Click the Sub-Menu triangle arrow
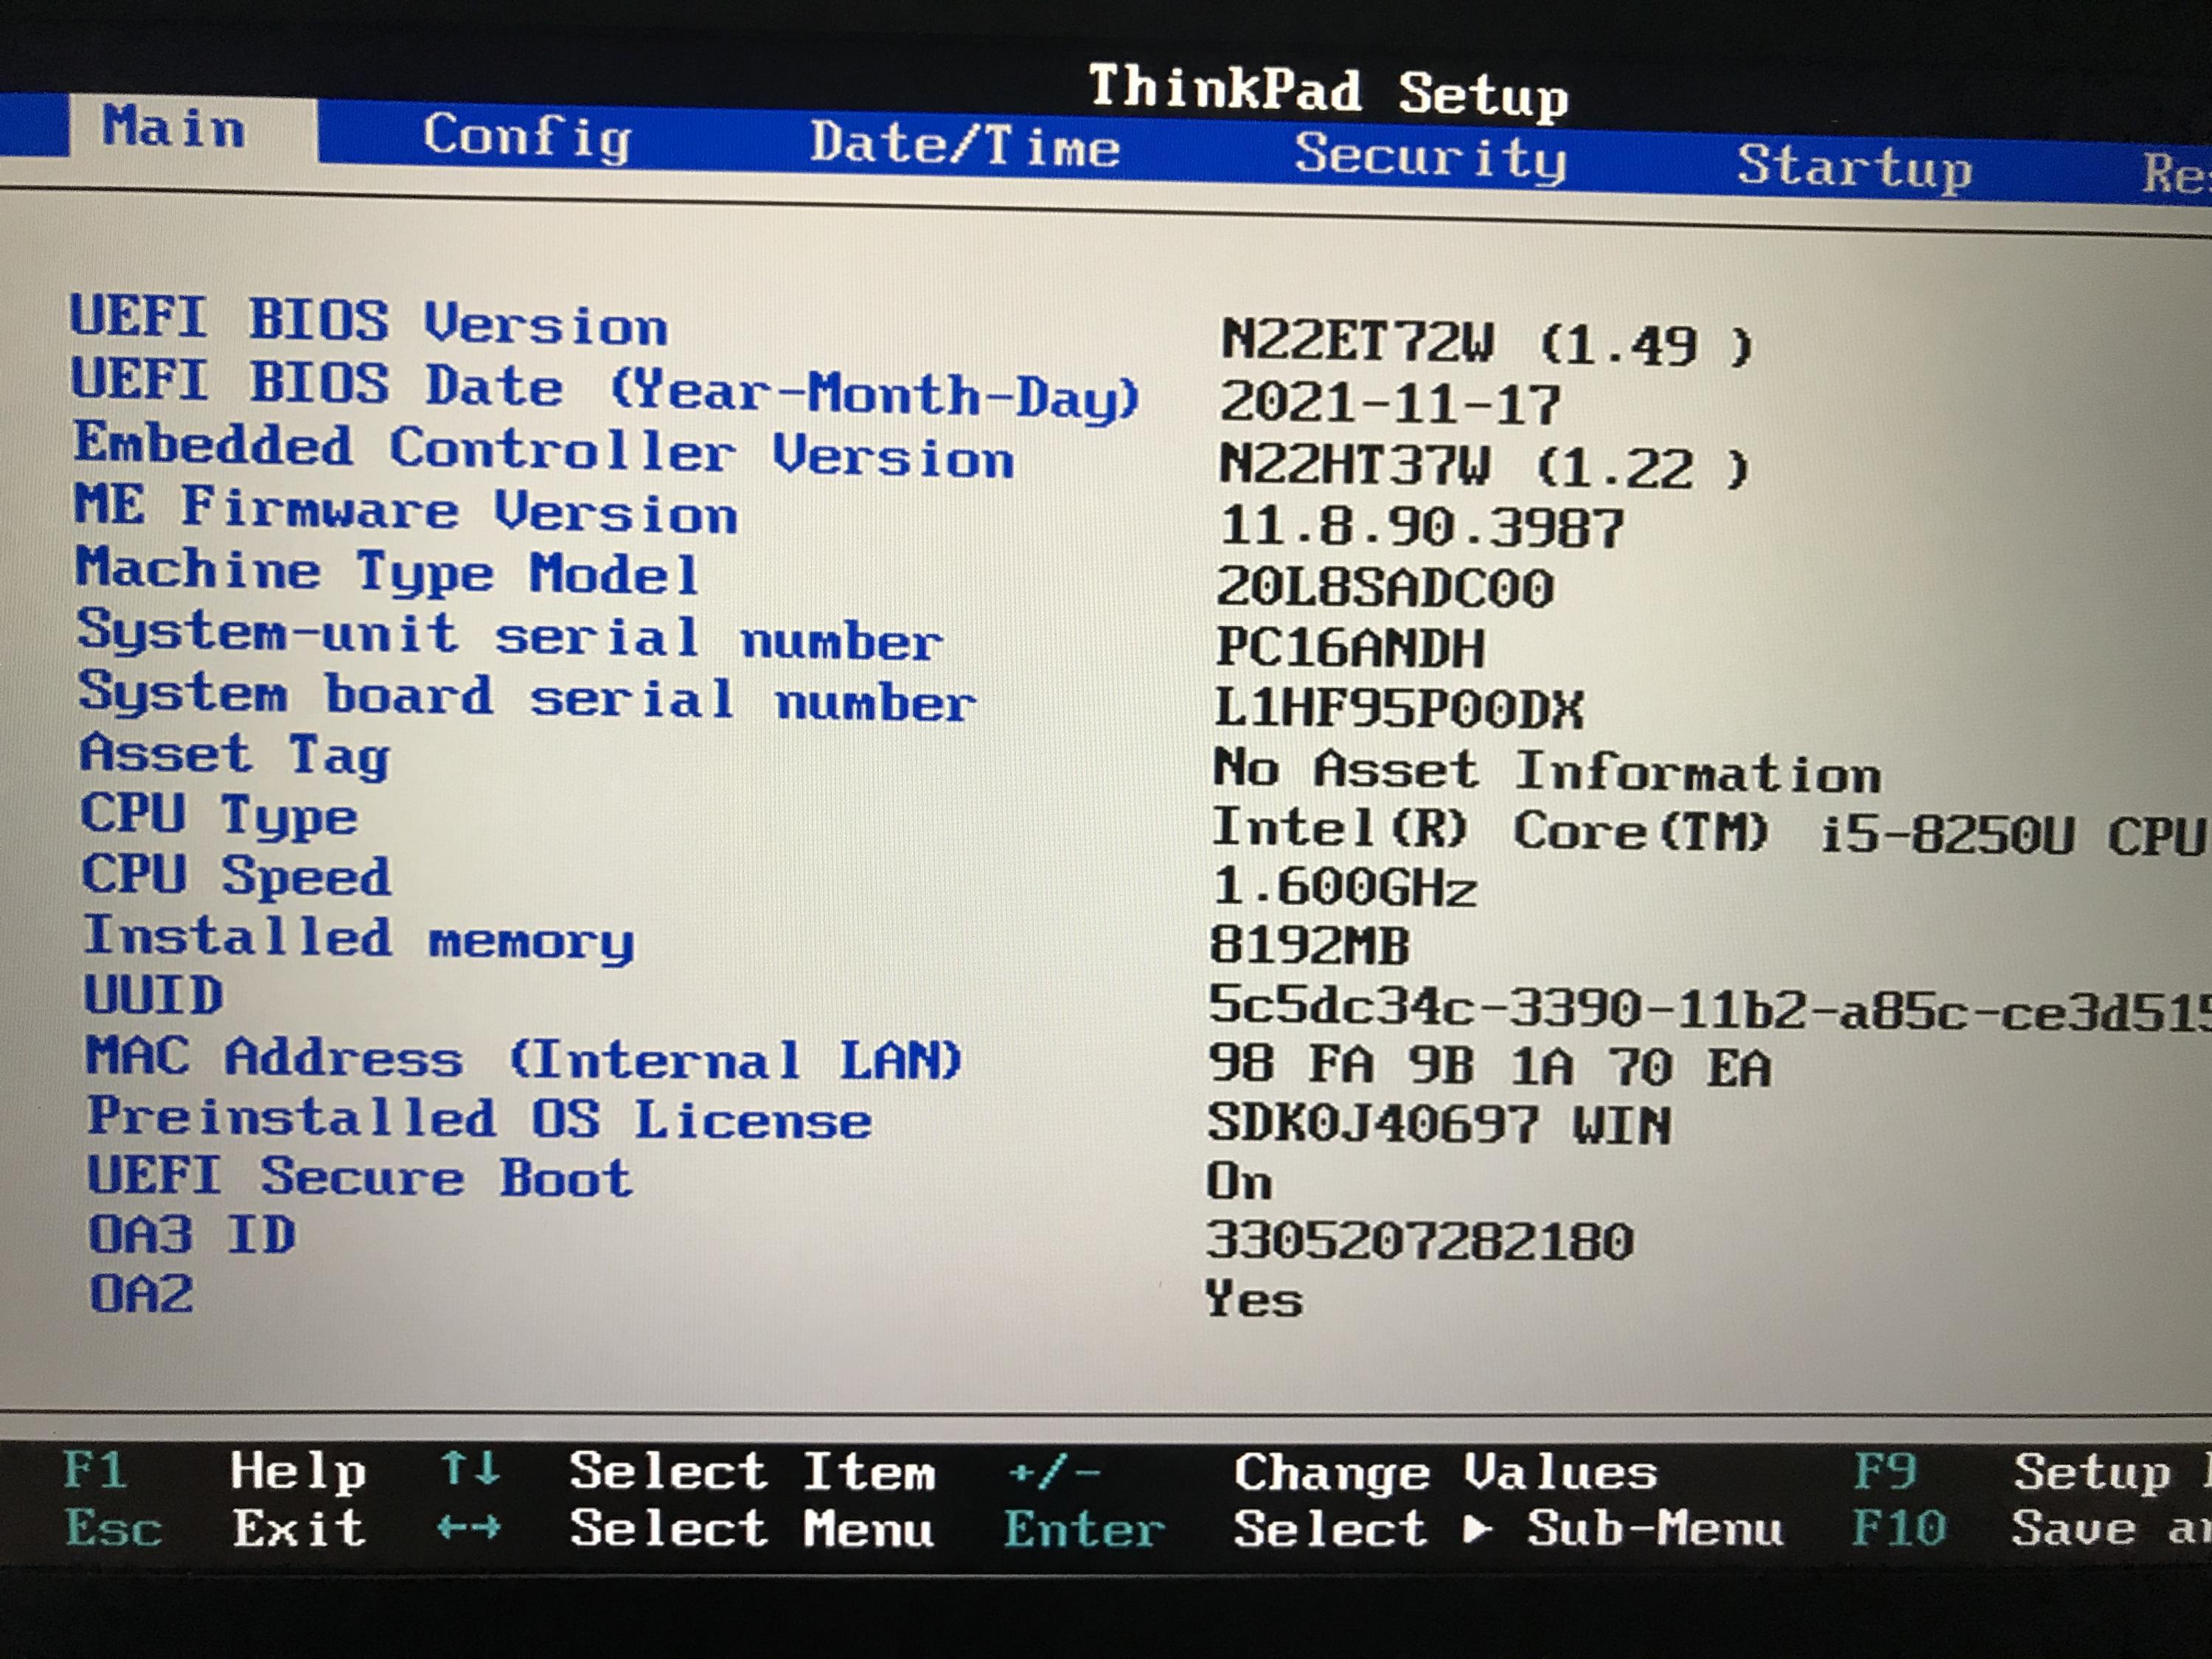Screen dimensions: 2212x1659 1478,1529
